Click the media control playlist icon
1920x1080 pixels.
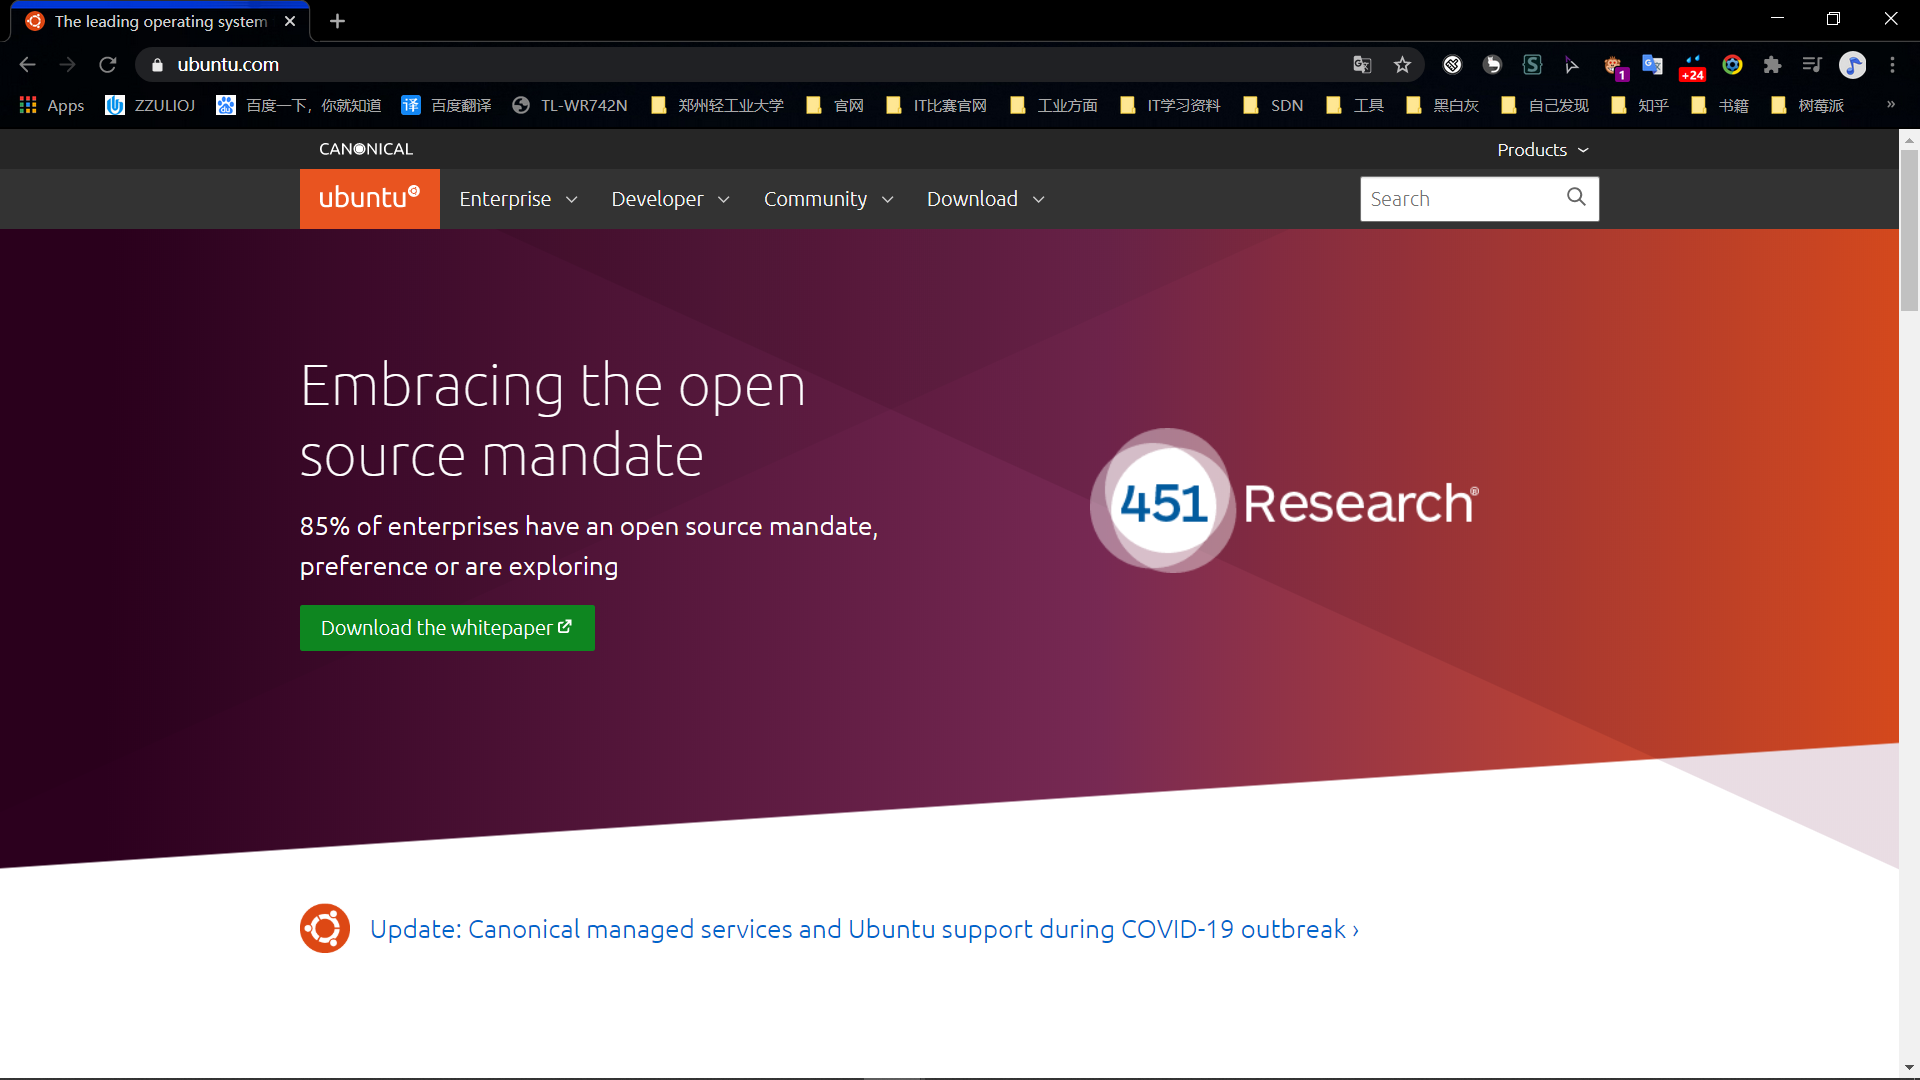[1812, 65]
